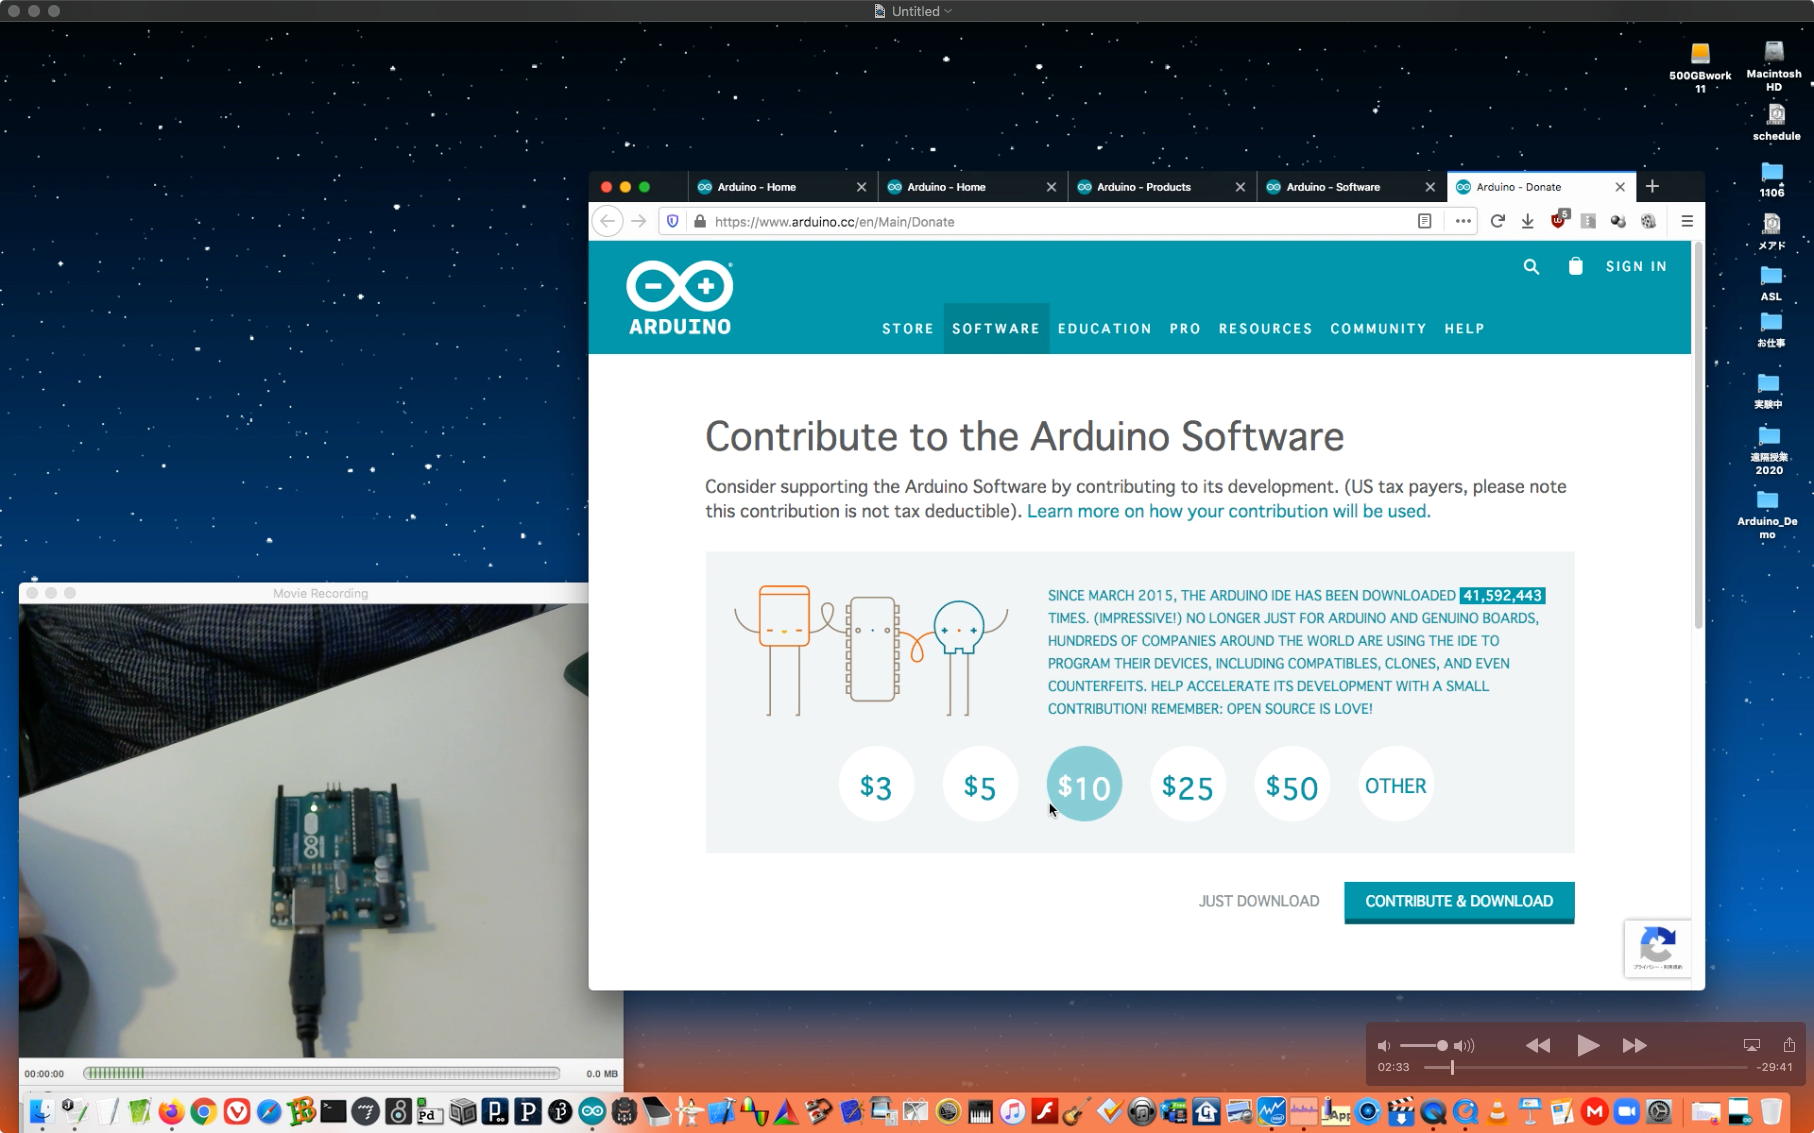Toggle Firefox reader view
This screenshot has height=1133, width=1814.
[1424, 221]
